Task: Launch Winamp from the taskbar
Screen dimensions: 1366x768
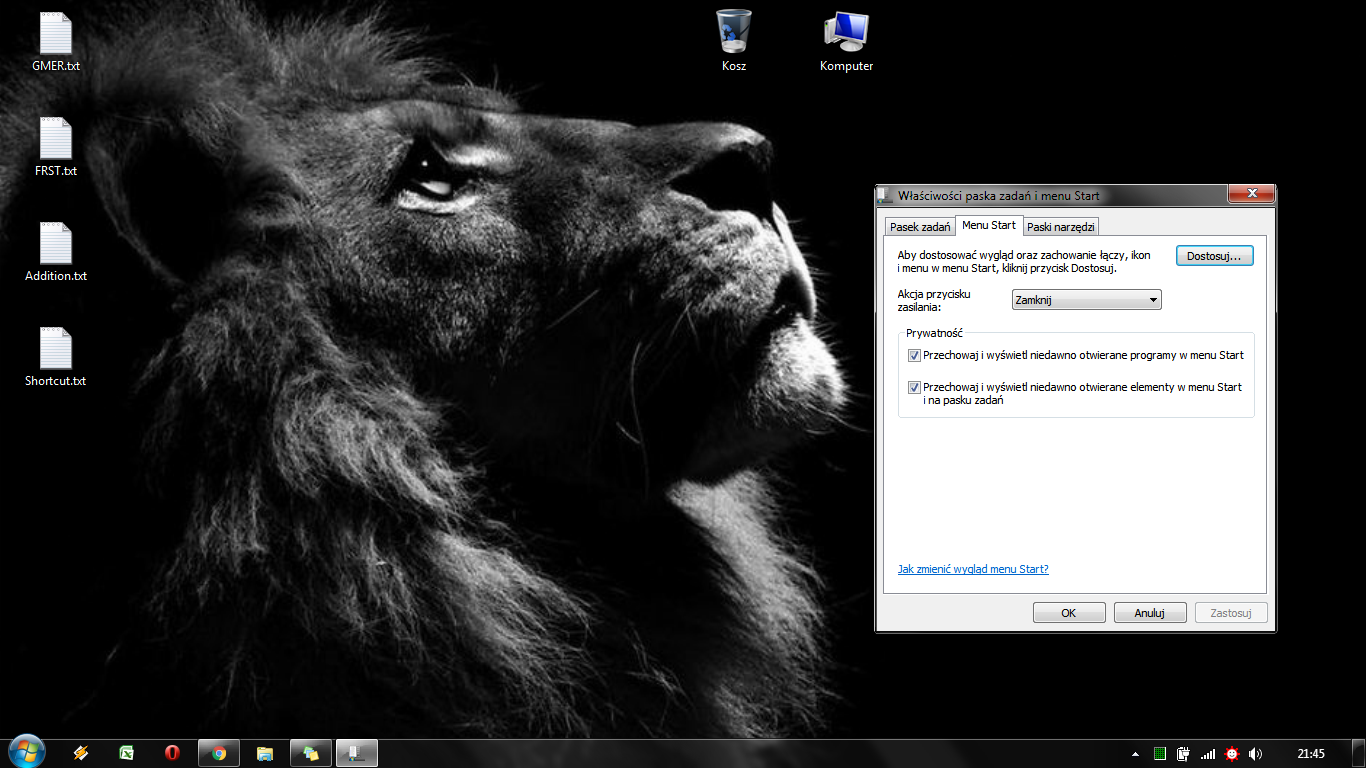Action: click(81, 753)
